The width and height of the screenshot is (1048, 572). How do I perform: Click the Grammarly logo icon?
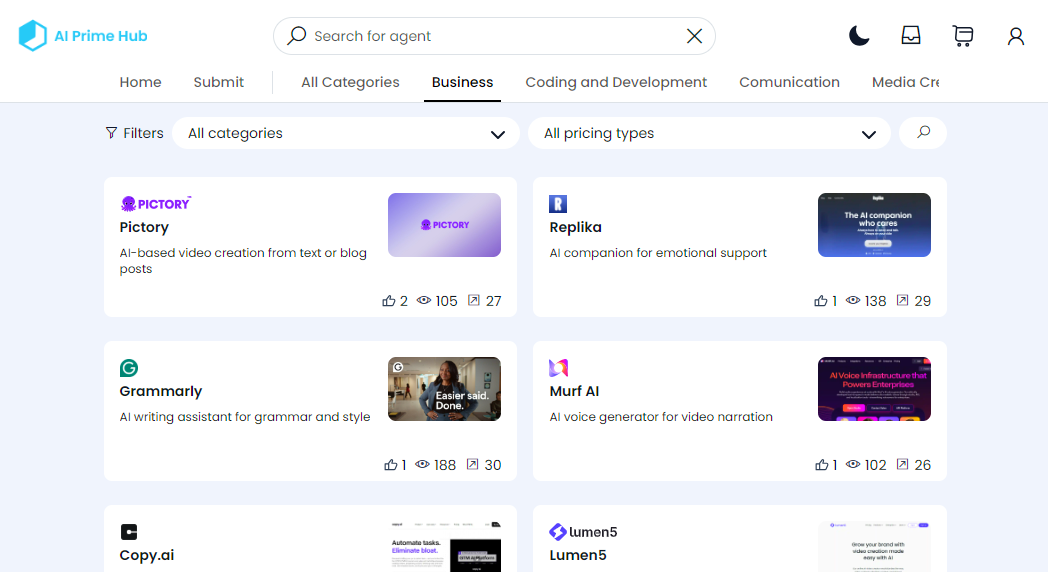(x=129, y=368)
